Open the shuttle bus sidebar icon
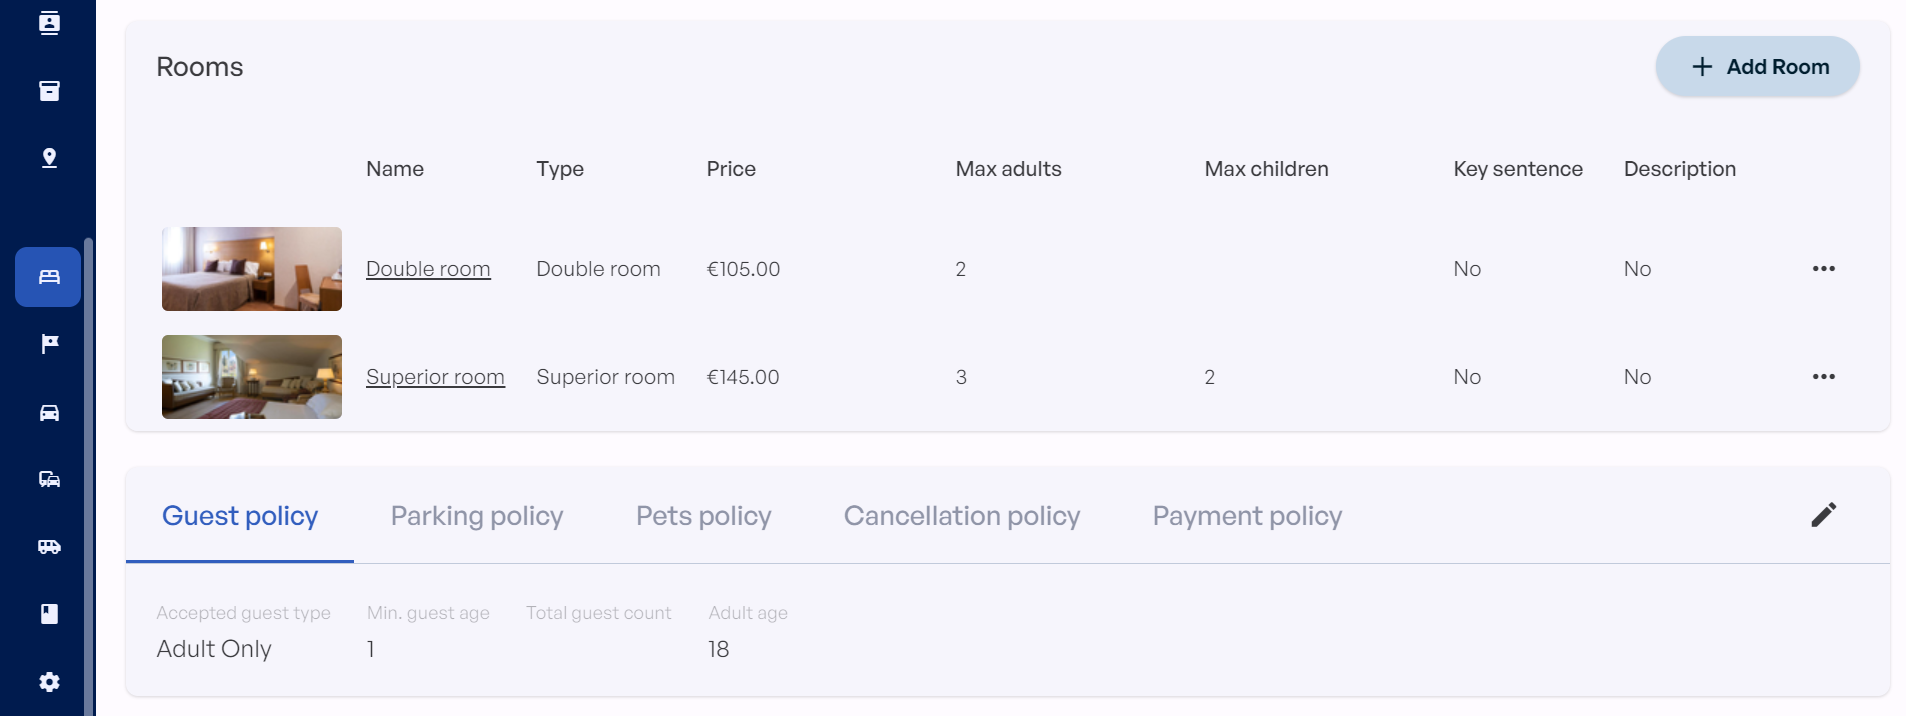Viewport: 1906px width, 716px height. pyautogui.click(x=49, y=547)
